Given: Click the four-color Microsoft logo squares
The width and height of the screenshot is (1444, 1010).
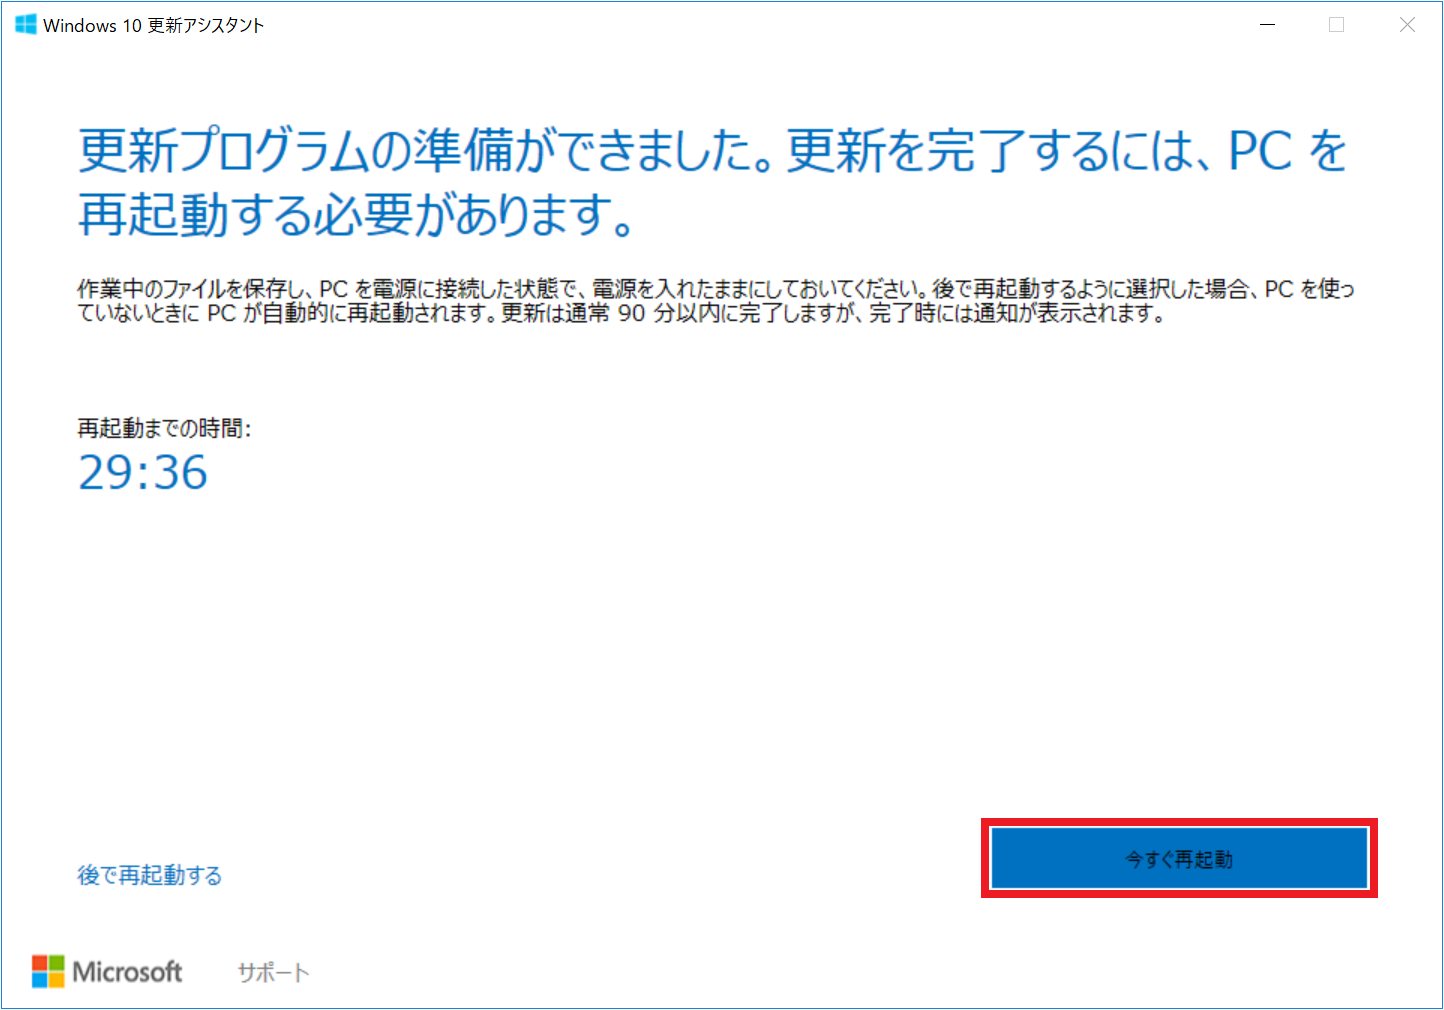Looking at the screenshot, I should pos(48,971).
